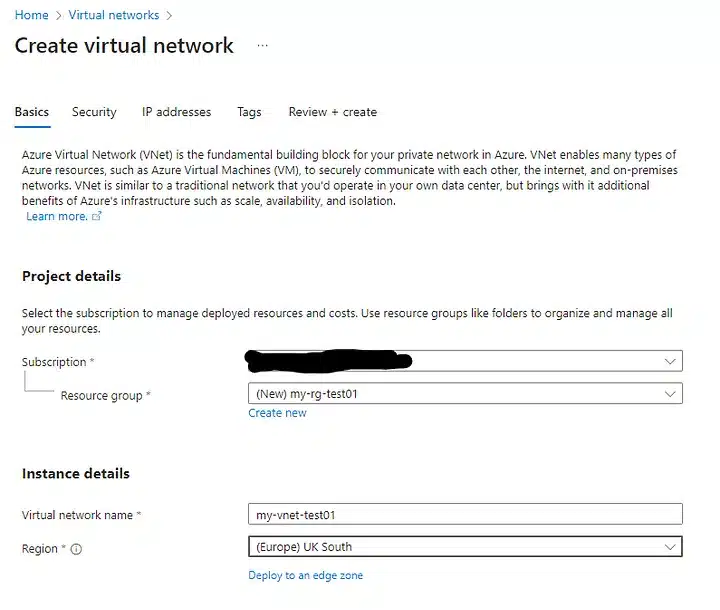720x610 pixels.
Task: Switch to the Security tab
Action: pos(94,112)
